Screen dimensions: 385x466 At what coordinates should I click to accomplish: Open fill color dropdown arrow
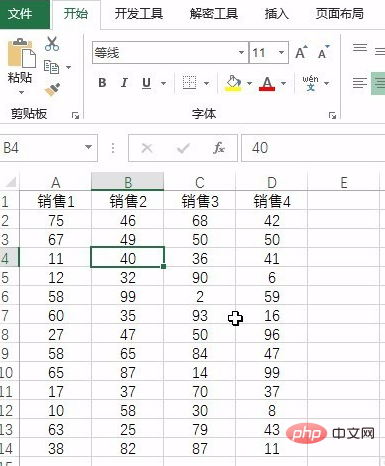point(250,83)
